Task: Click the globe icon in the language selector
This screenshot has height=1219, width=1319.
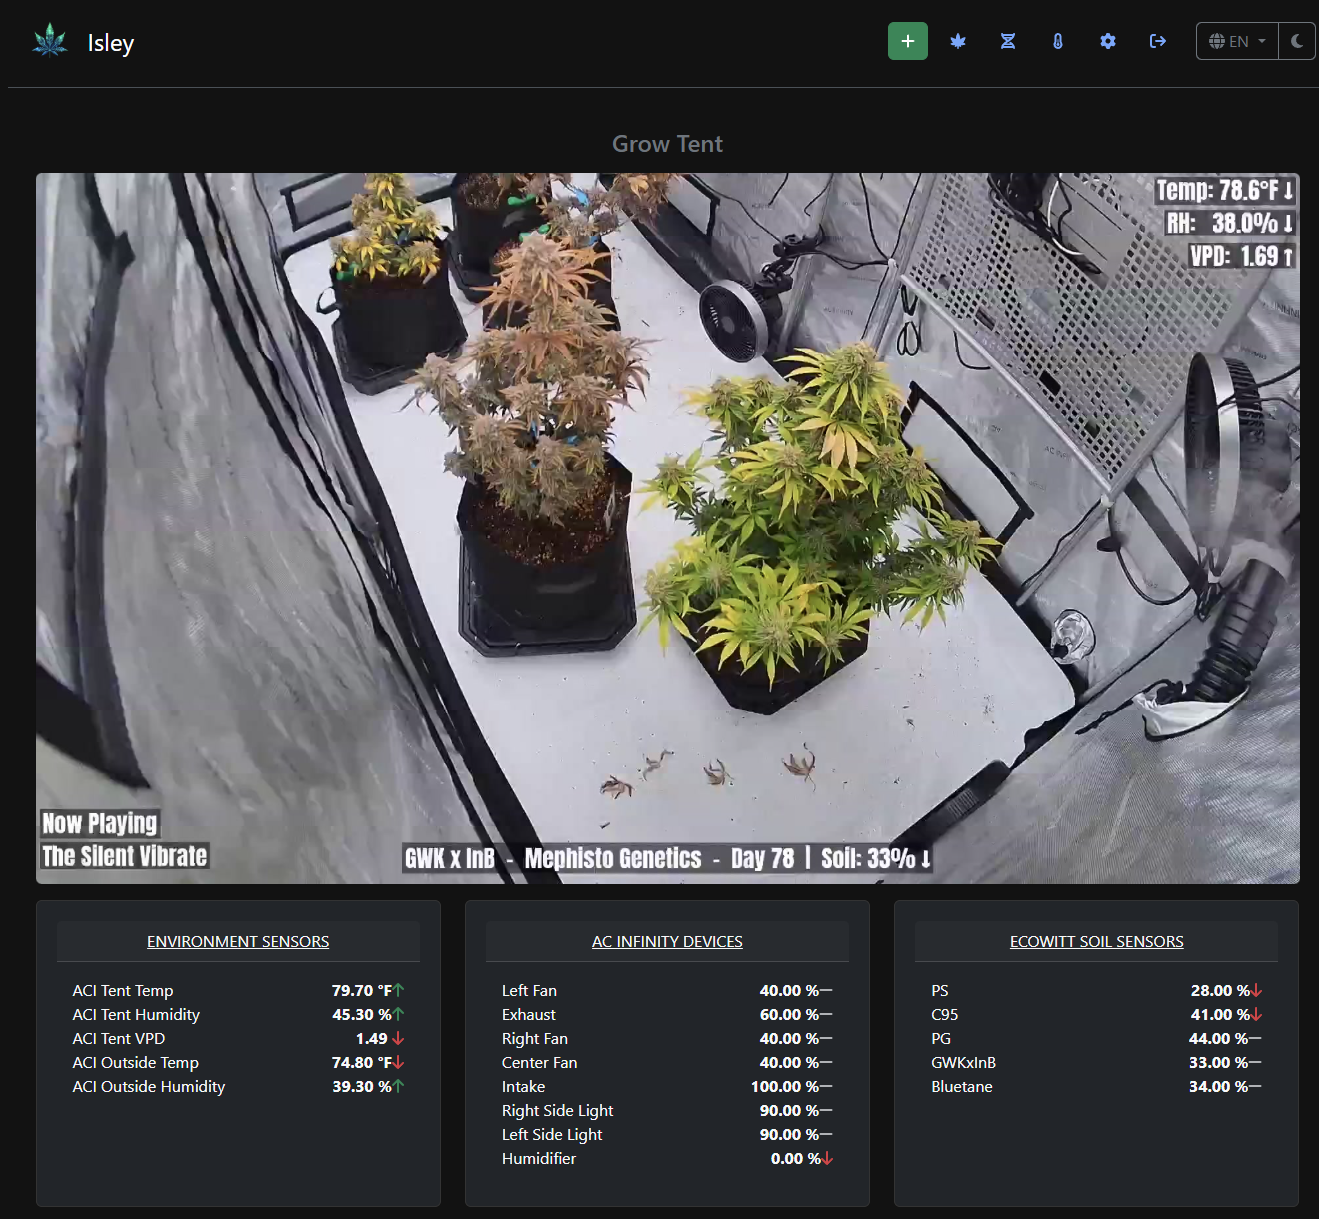Action: click(1218, 41)
